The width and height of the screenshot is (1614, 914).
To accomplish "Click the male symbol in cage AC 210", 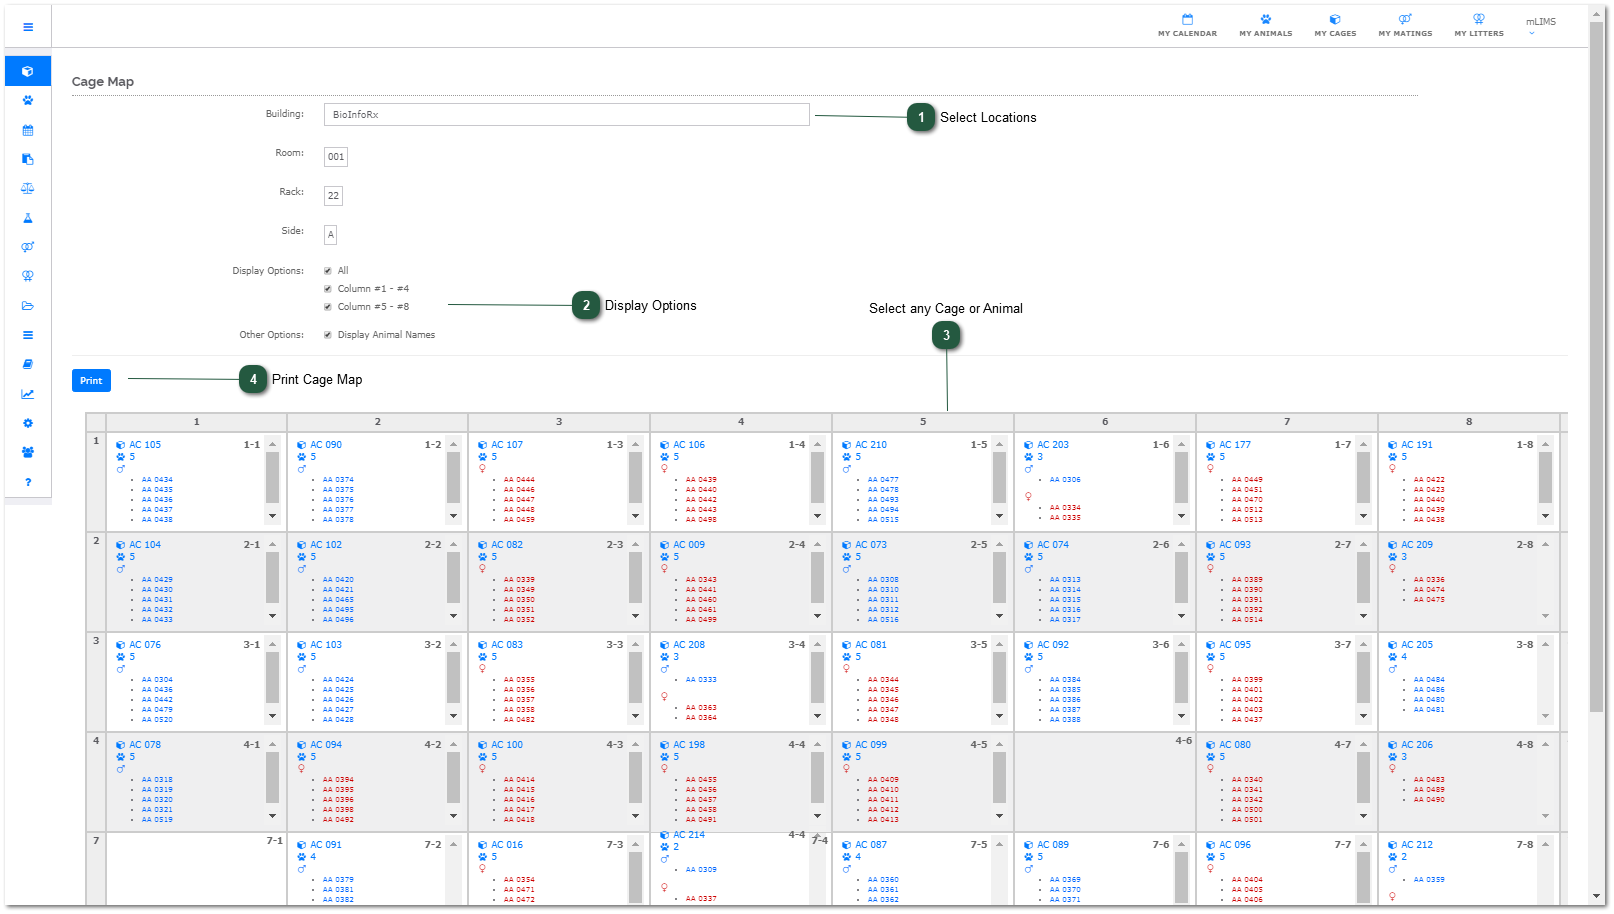I will 846,469.
